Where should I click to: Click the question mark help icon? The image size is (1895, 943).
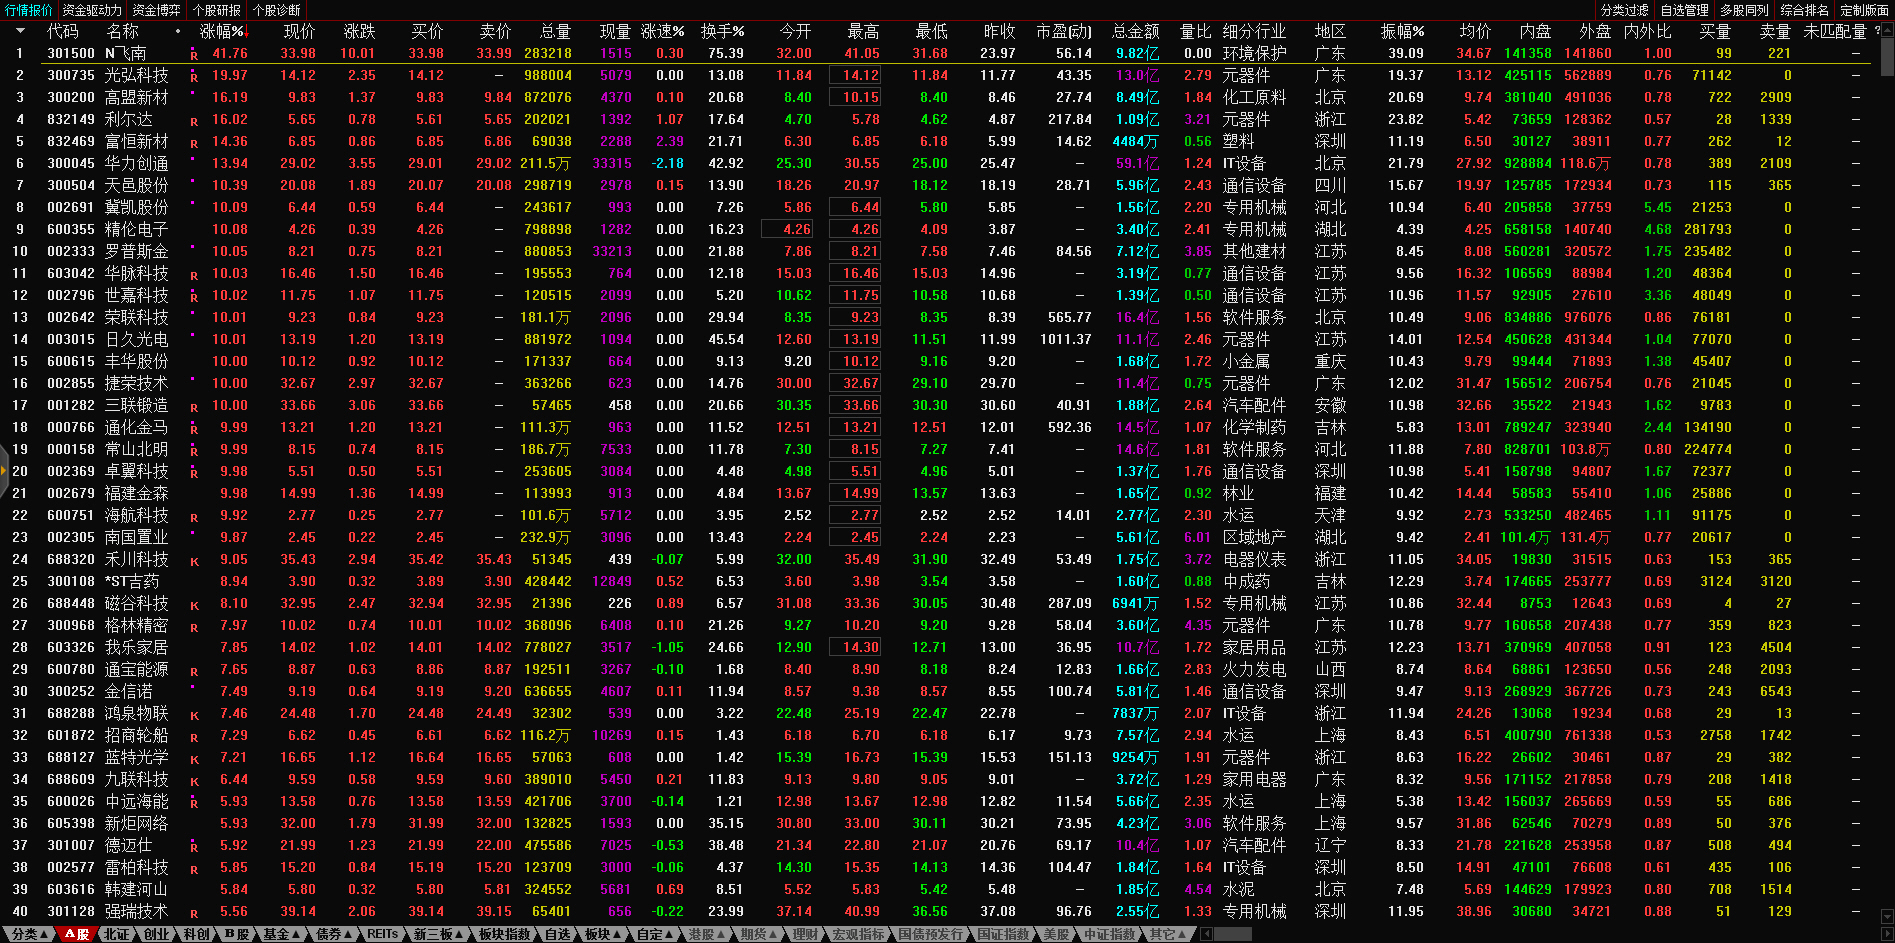(x=1877, y=31)
